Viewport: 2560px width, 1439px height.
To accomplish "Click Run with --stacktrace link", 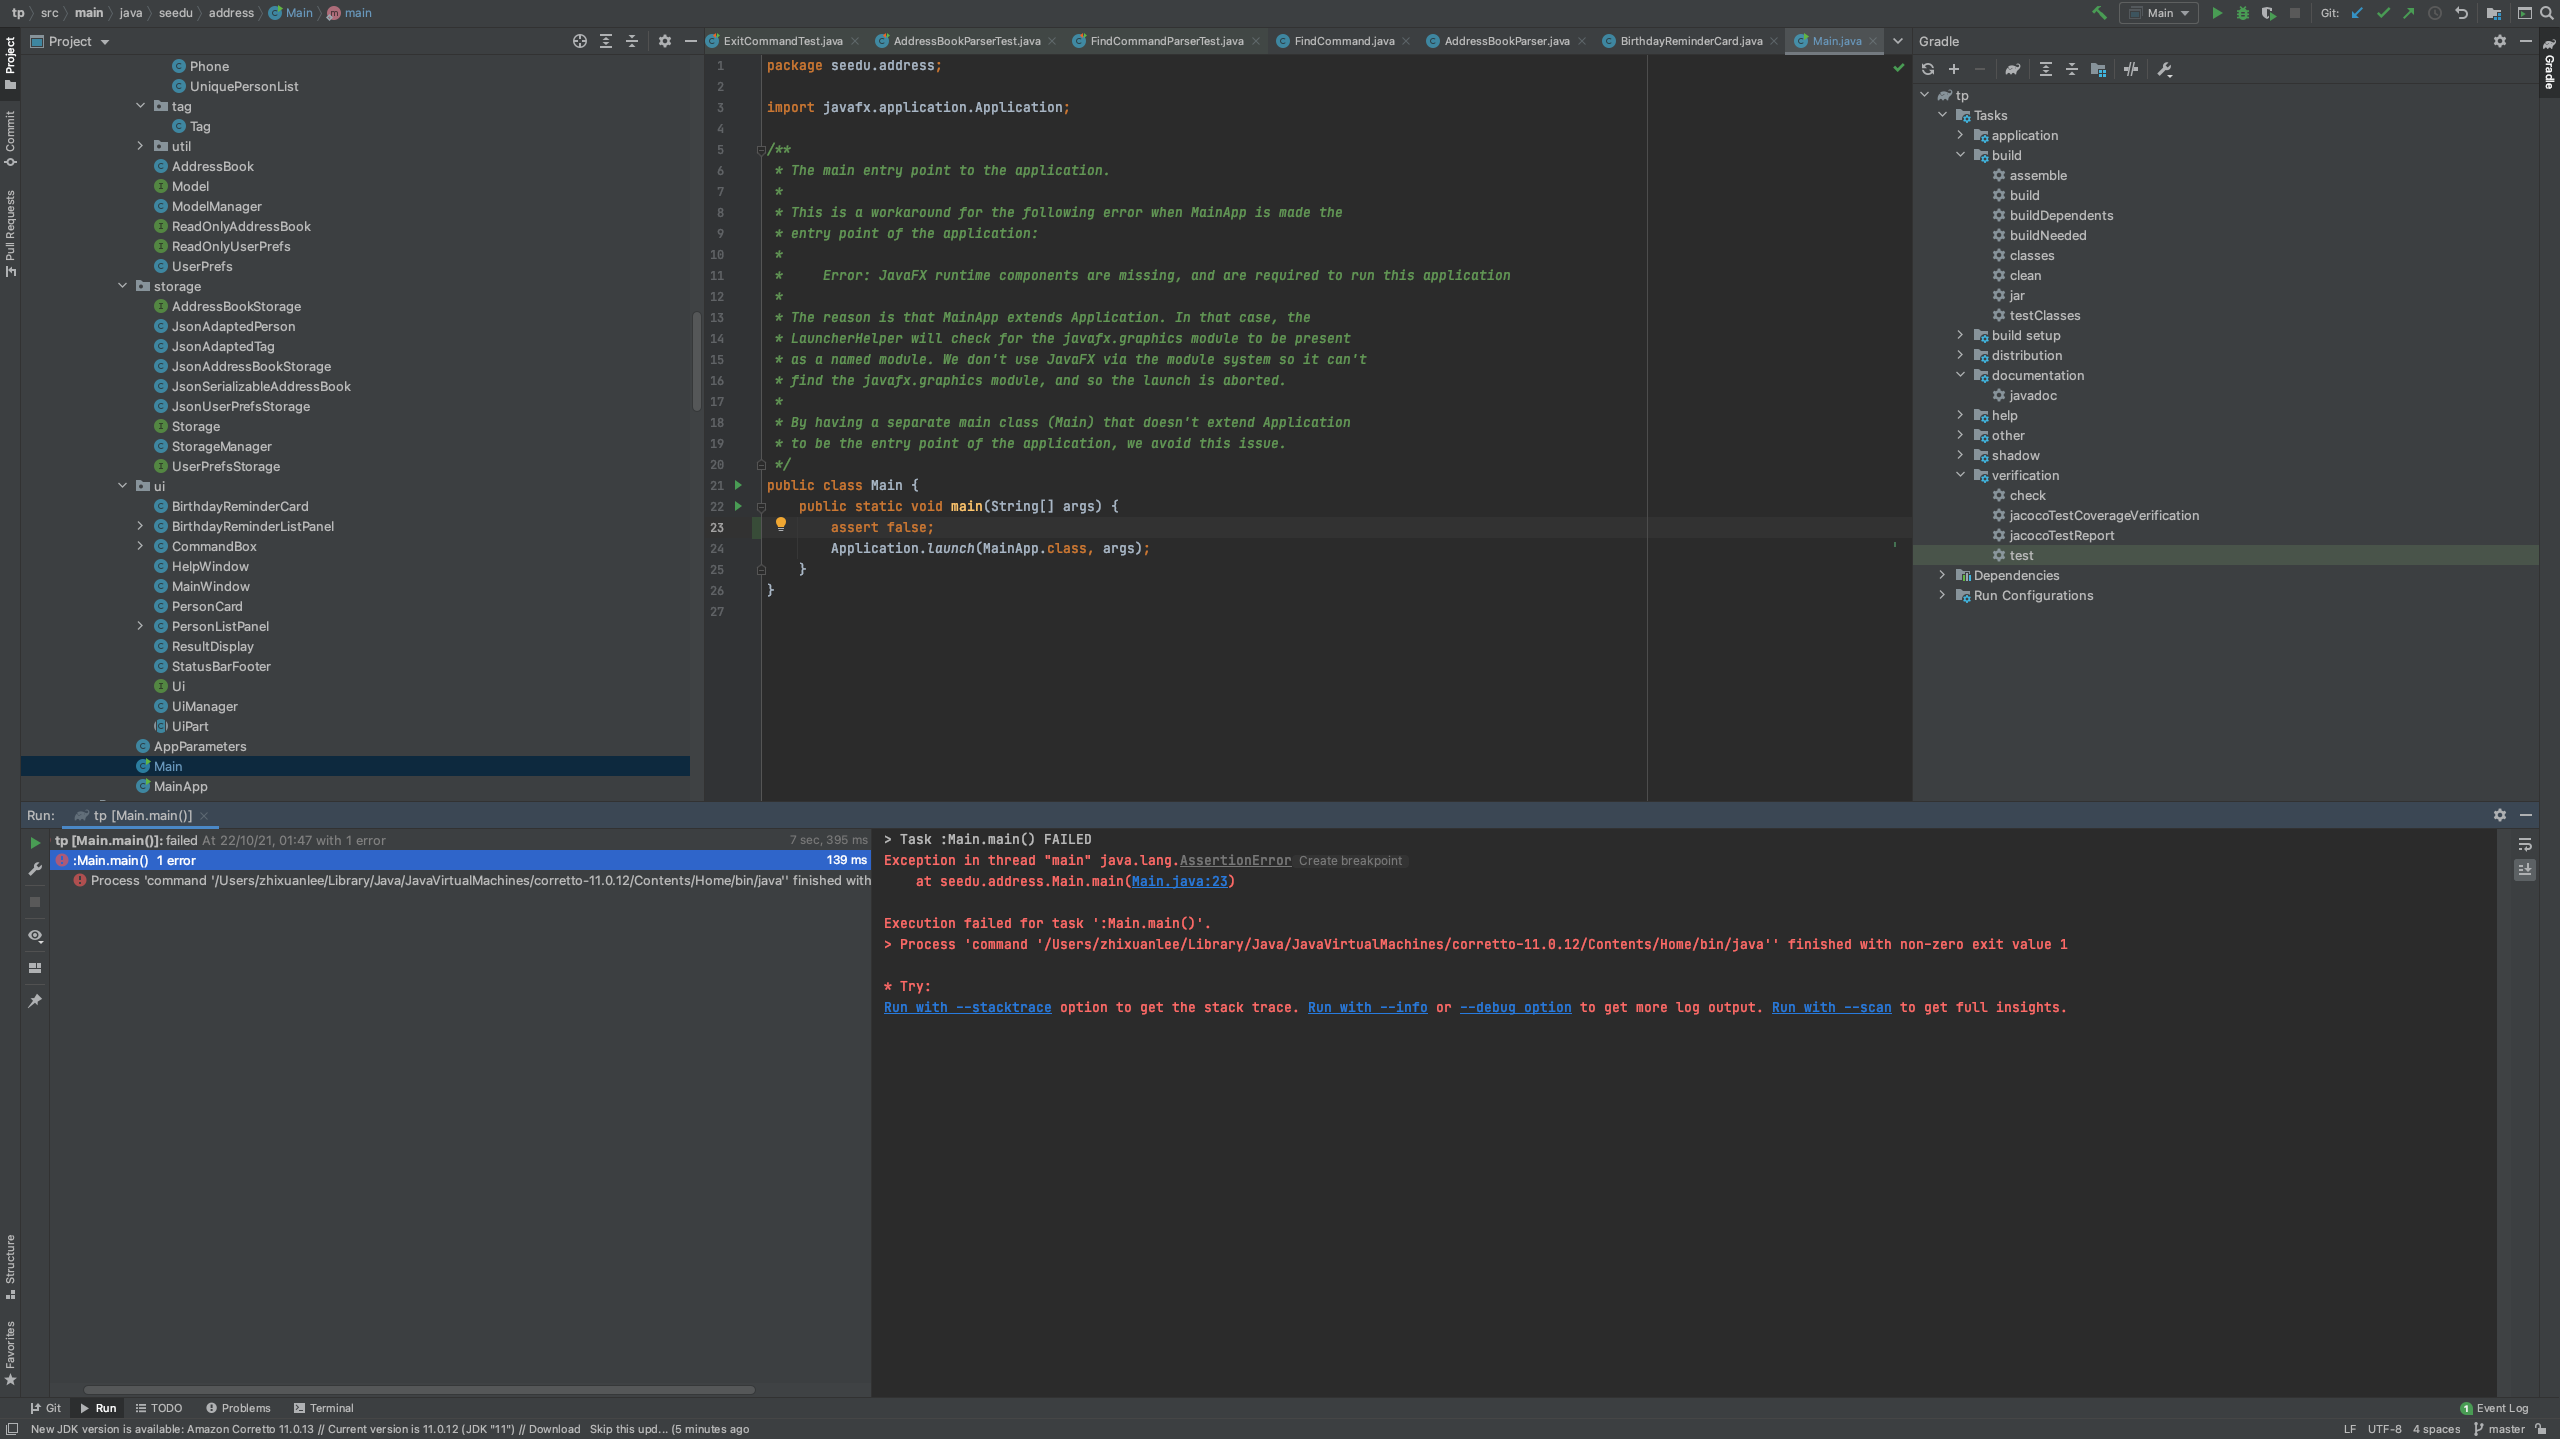I will tap(967, 1007).
